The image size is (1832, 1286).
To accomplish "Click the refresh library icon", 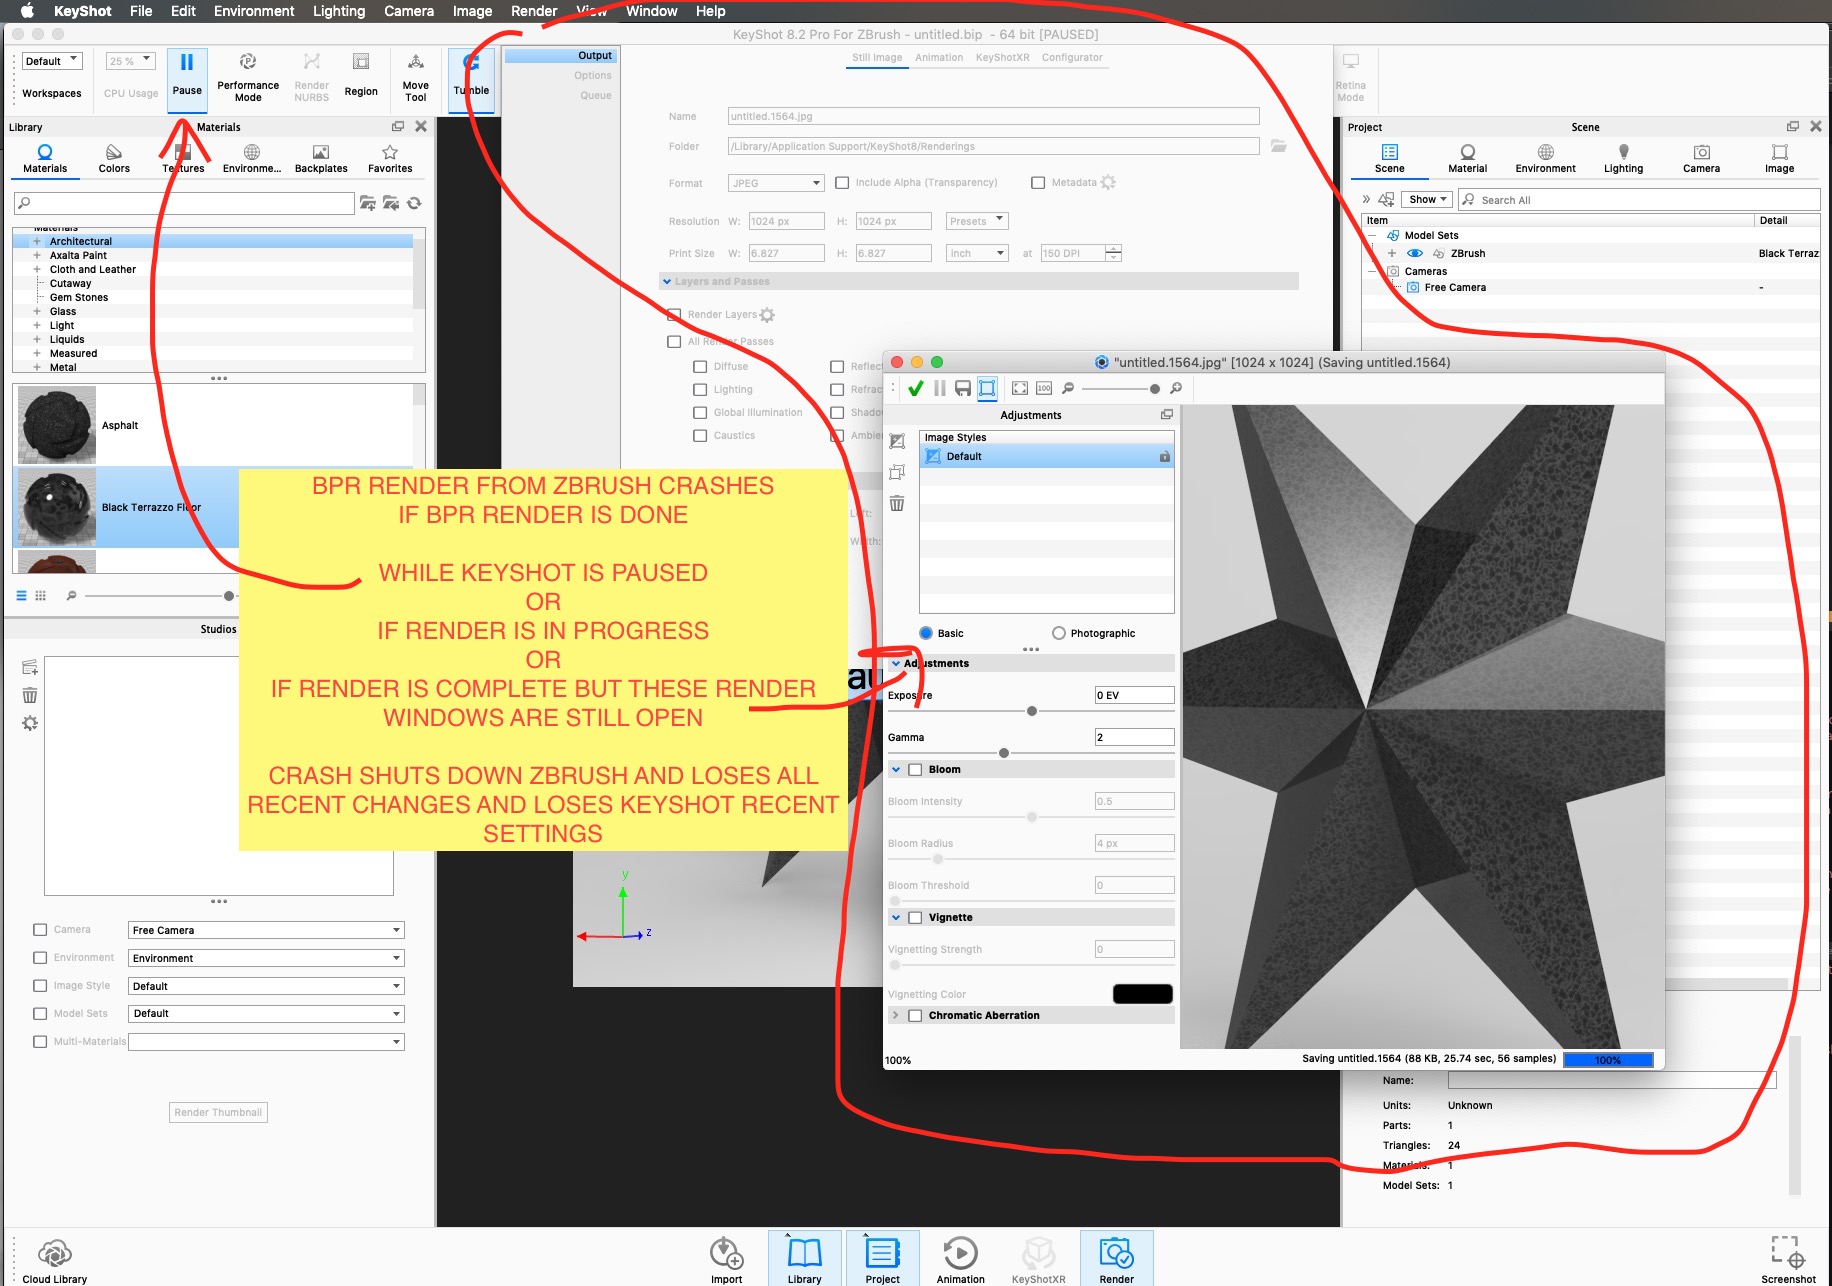I will [414, 203].
